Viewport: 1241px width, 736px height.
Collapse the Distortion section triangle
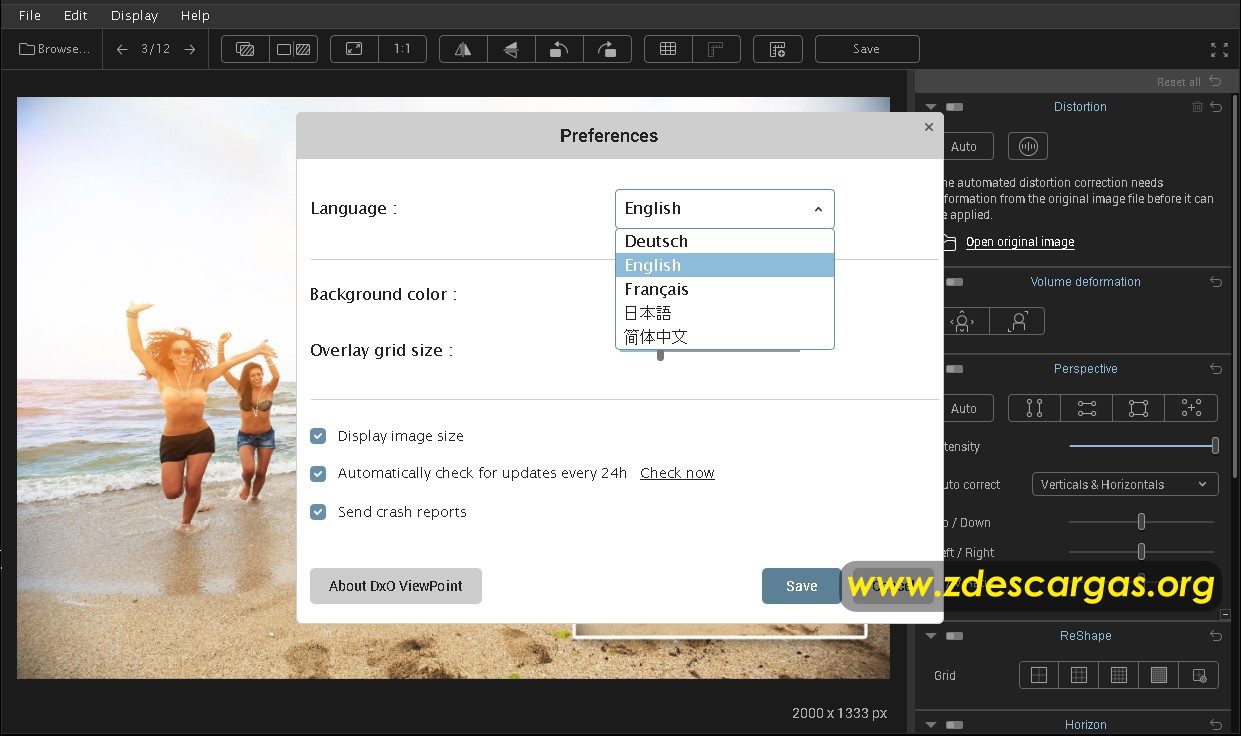pos(931,107)
